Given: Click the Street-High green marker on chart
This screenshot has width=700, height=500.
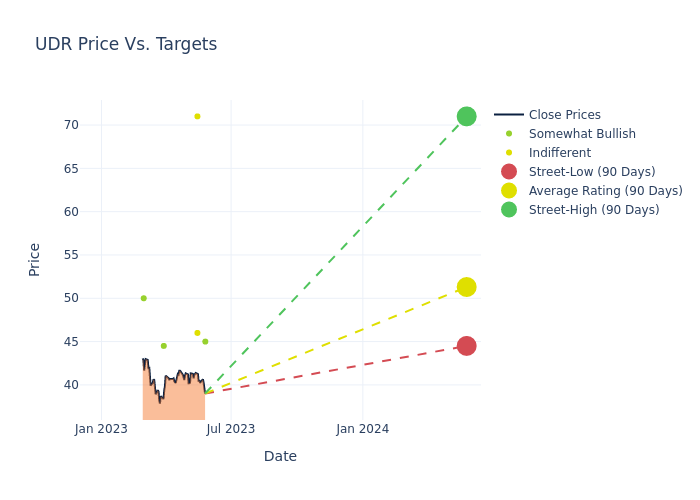Looking at the screenshot, I should [x=466, y=116].
